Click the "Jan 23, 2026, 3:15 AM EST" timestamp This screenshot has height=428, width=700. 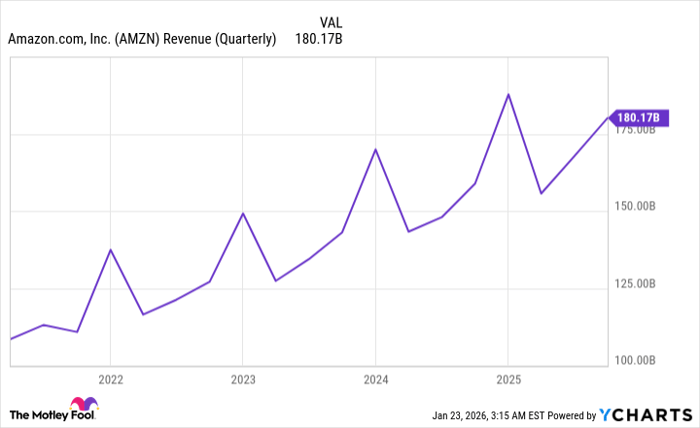[488, 416]
